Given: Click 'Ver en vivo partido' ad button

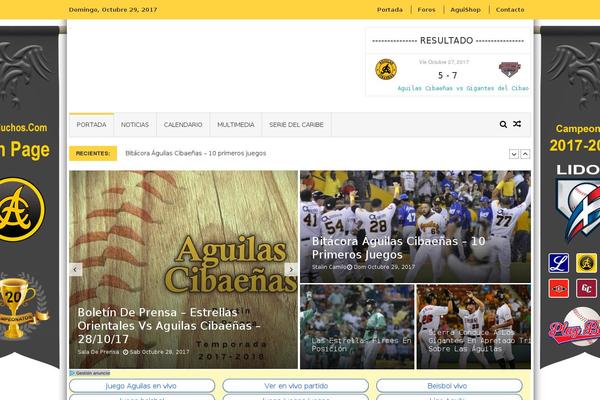Looking at the screenshot, I should pos(296,386).
